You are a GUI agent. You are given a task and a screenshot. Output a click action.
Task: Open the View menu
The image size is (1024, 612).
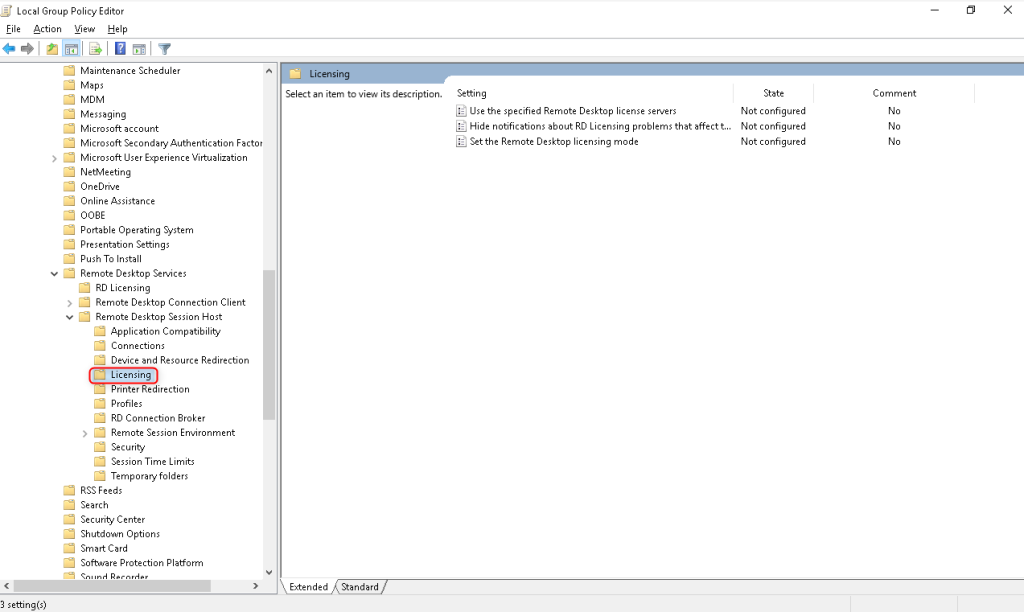click(x=84, y=29)
